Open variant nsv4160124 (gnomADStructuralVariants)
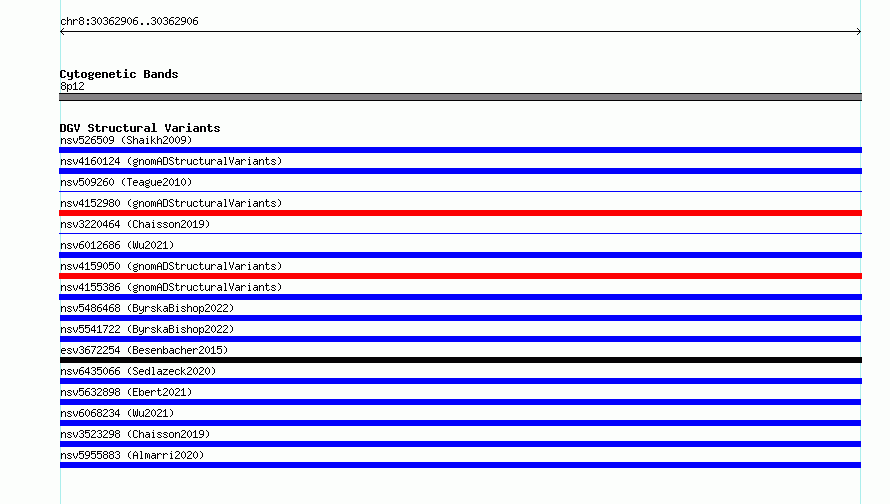Screen dimensions: 890x504 (x=171, y=161)
